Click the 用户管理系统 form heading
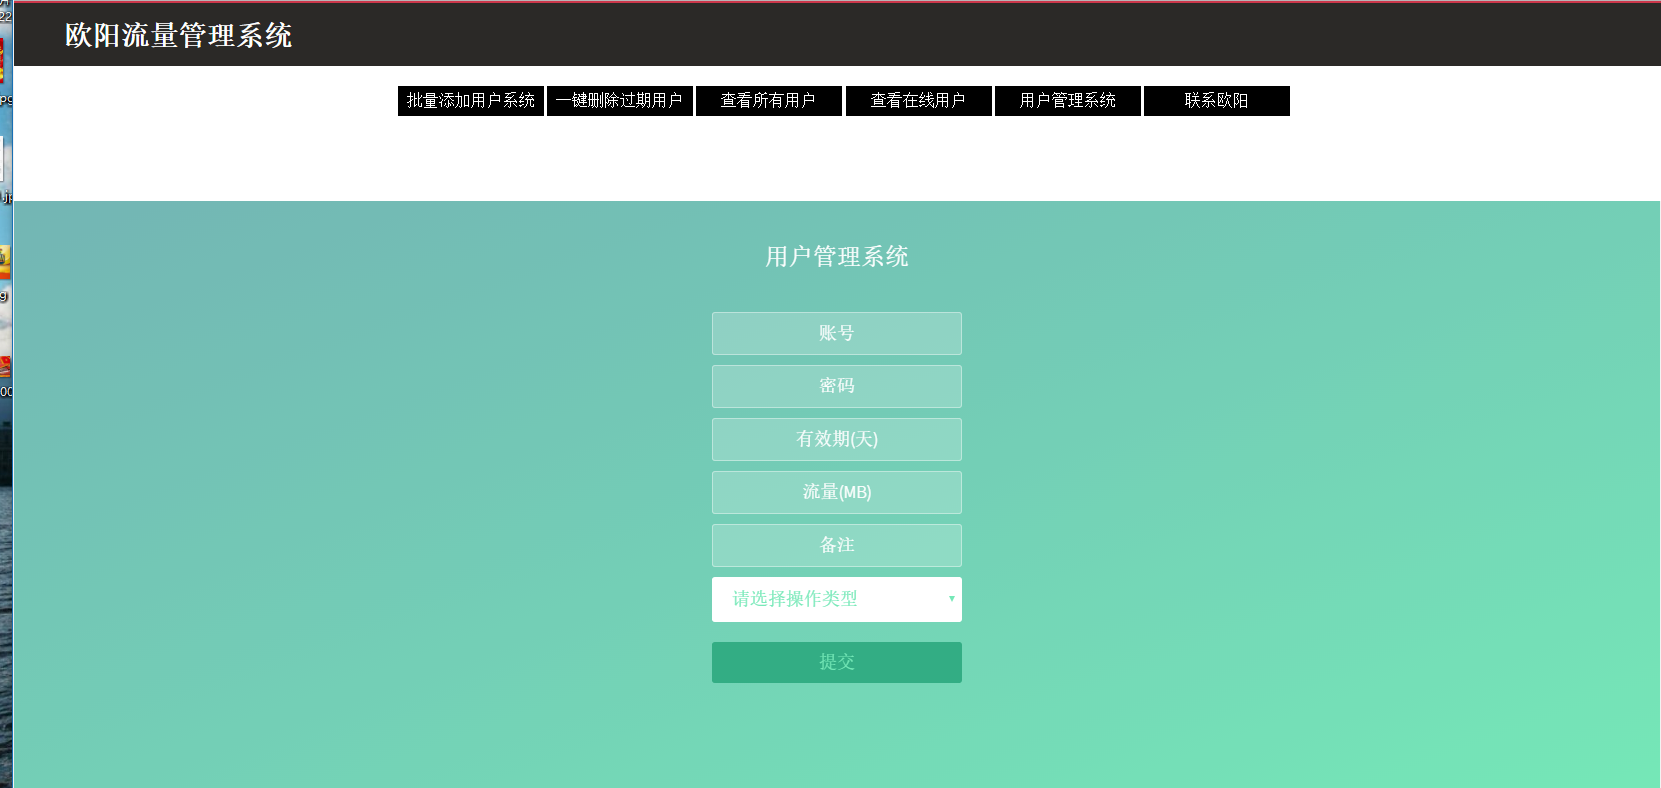The width and height of the screenshot is (1661, 788). click(836, 257)
